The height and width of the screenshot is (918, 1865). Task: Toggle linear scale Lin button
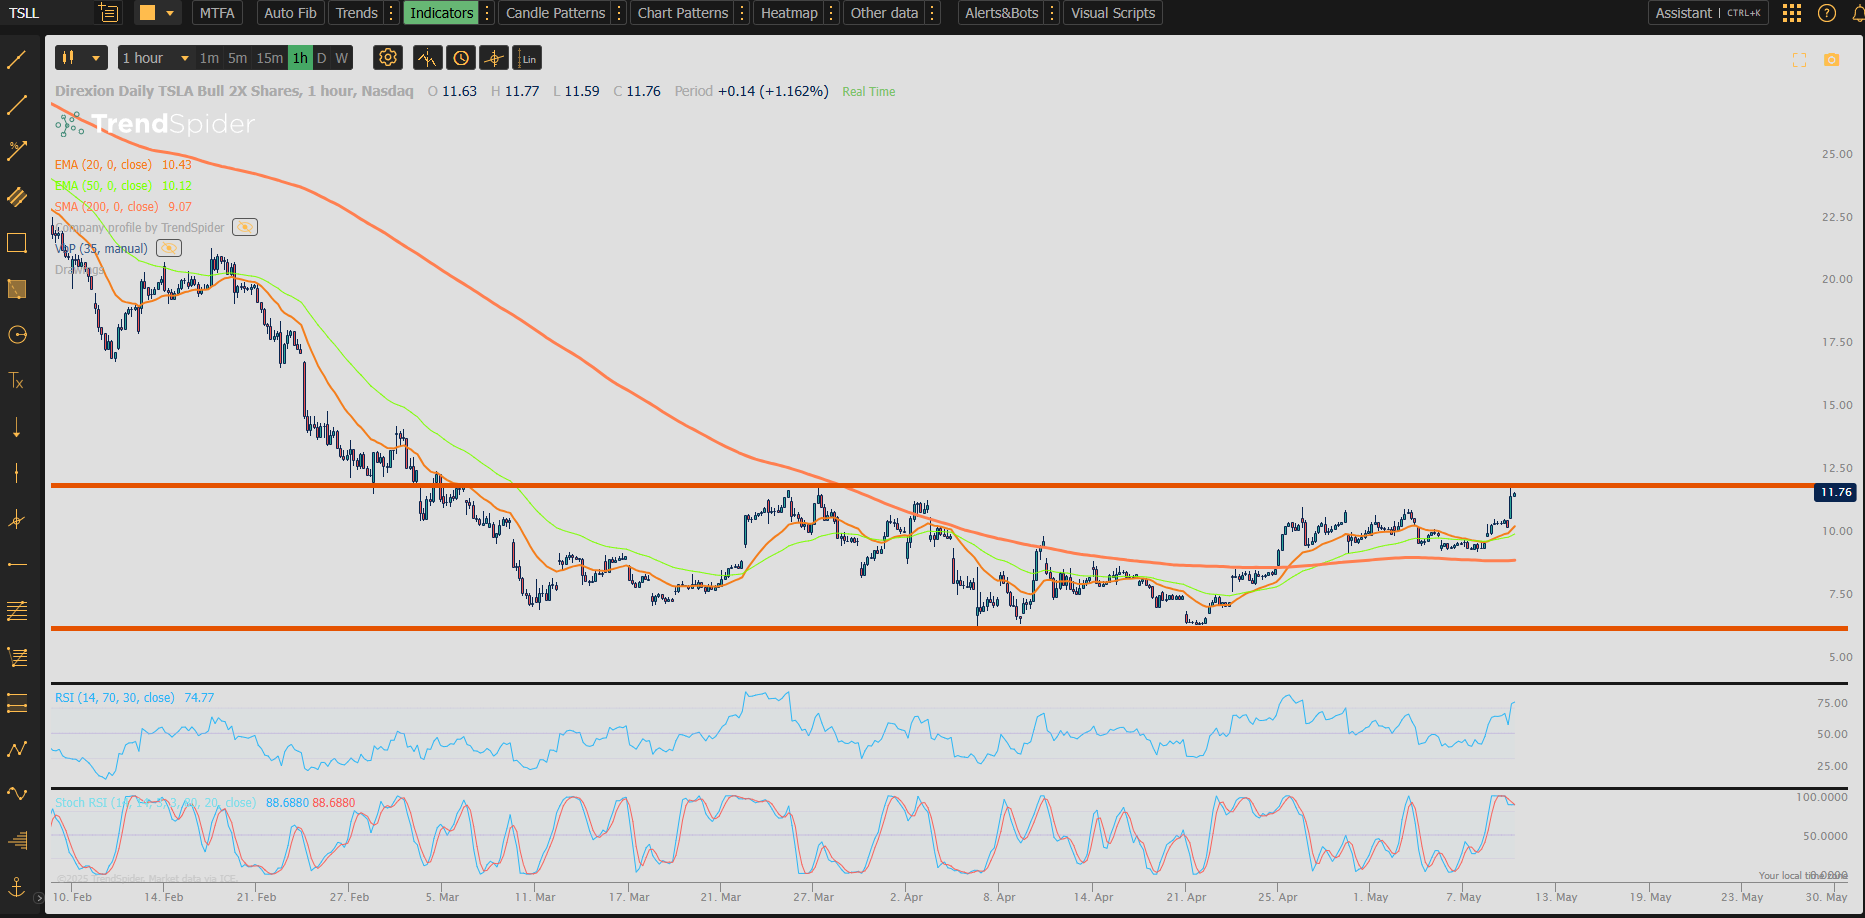point(528,58)
